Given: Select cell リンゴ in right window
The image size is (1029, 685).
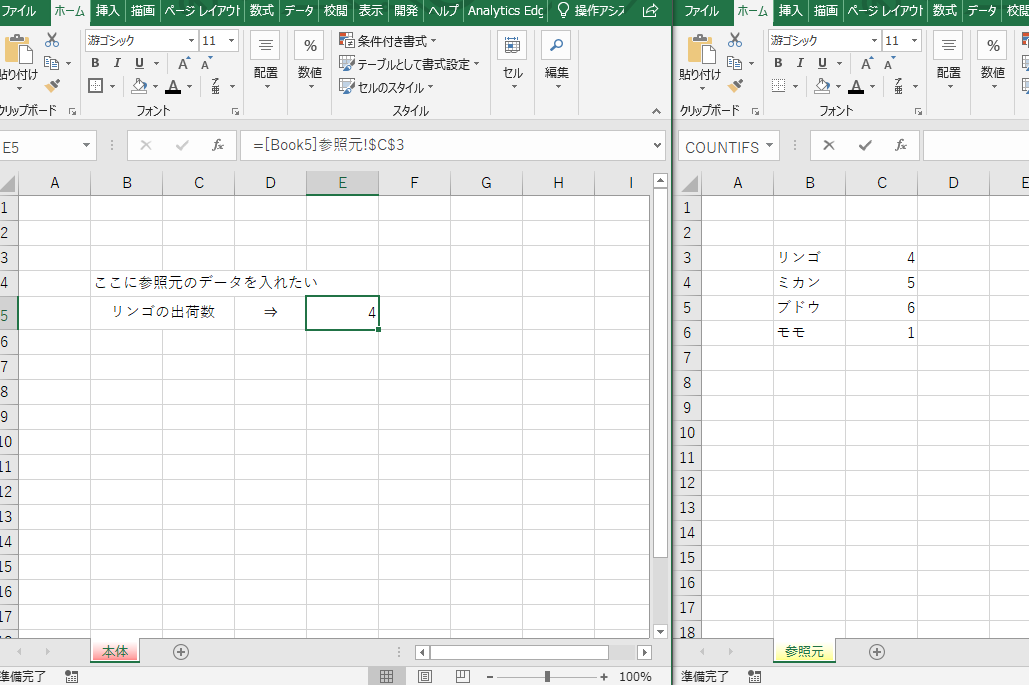Looking at the screenshot, I should point(809,258).
